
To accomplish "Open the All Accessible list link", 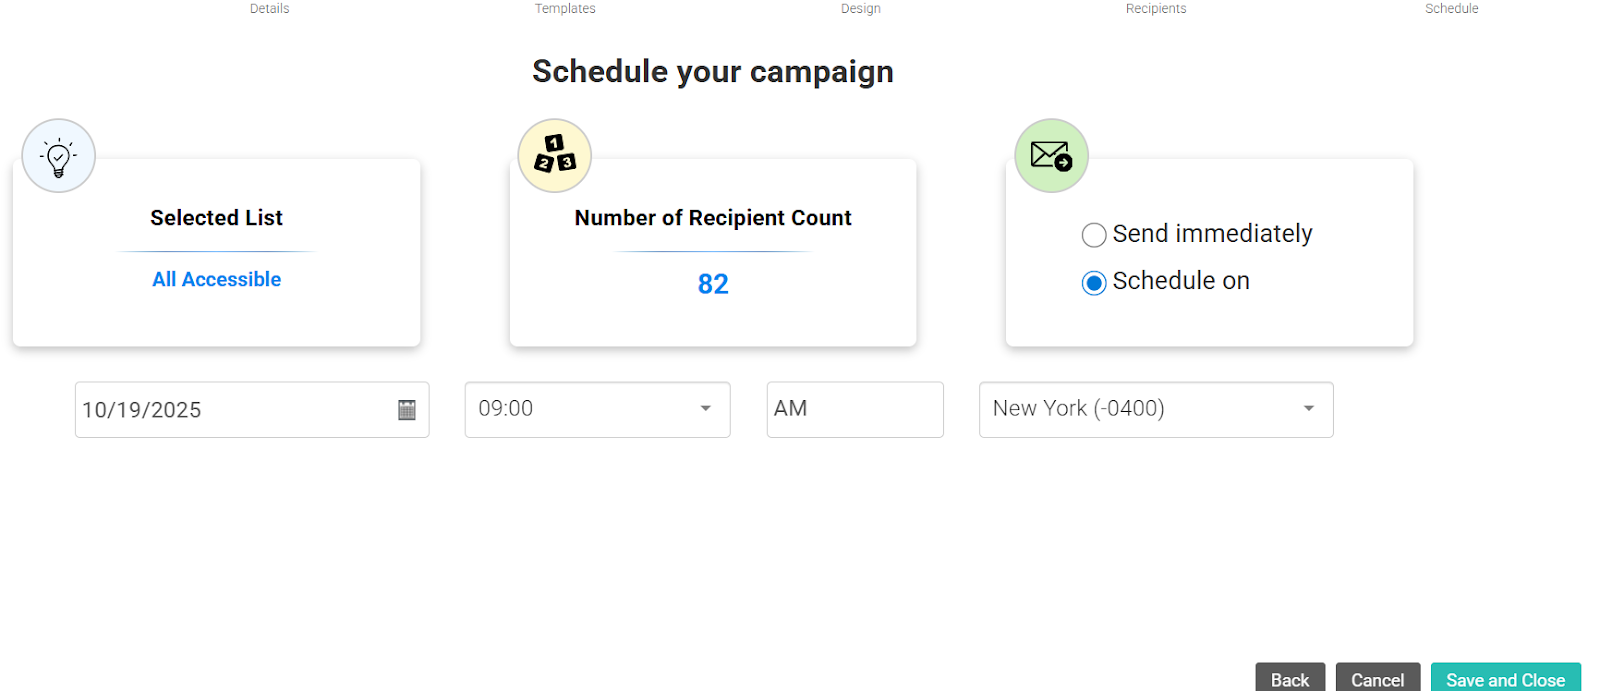I will click(x=216, y=280).
